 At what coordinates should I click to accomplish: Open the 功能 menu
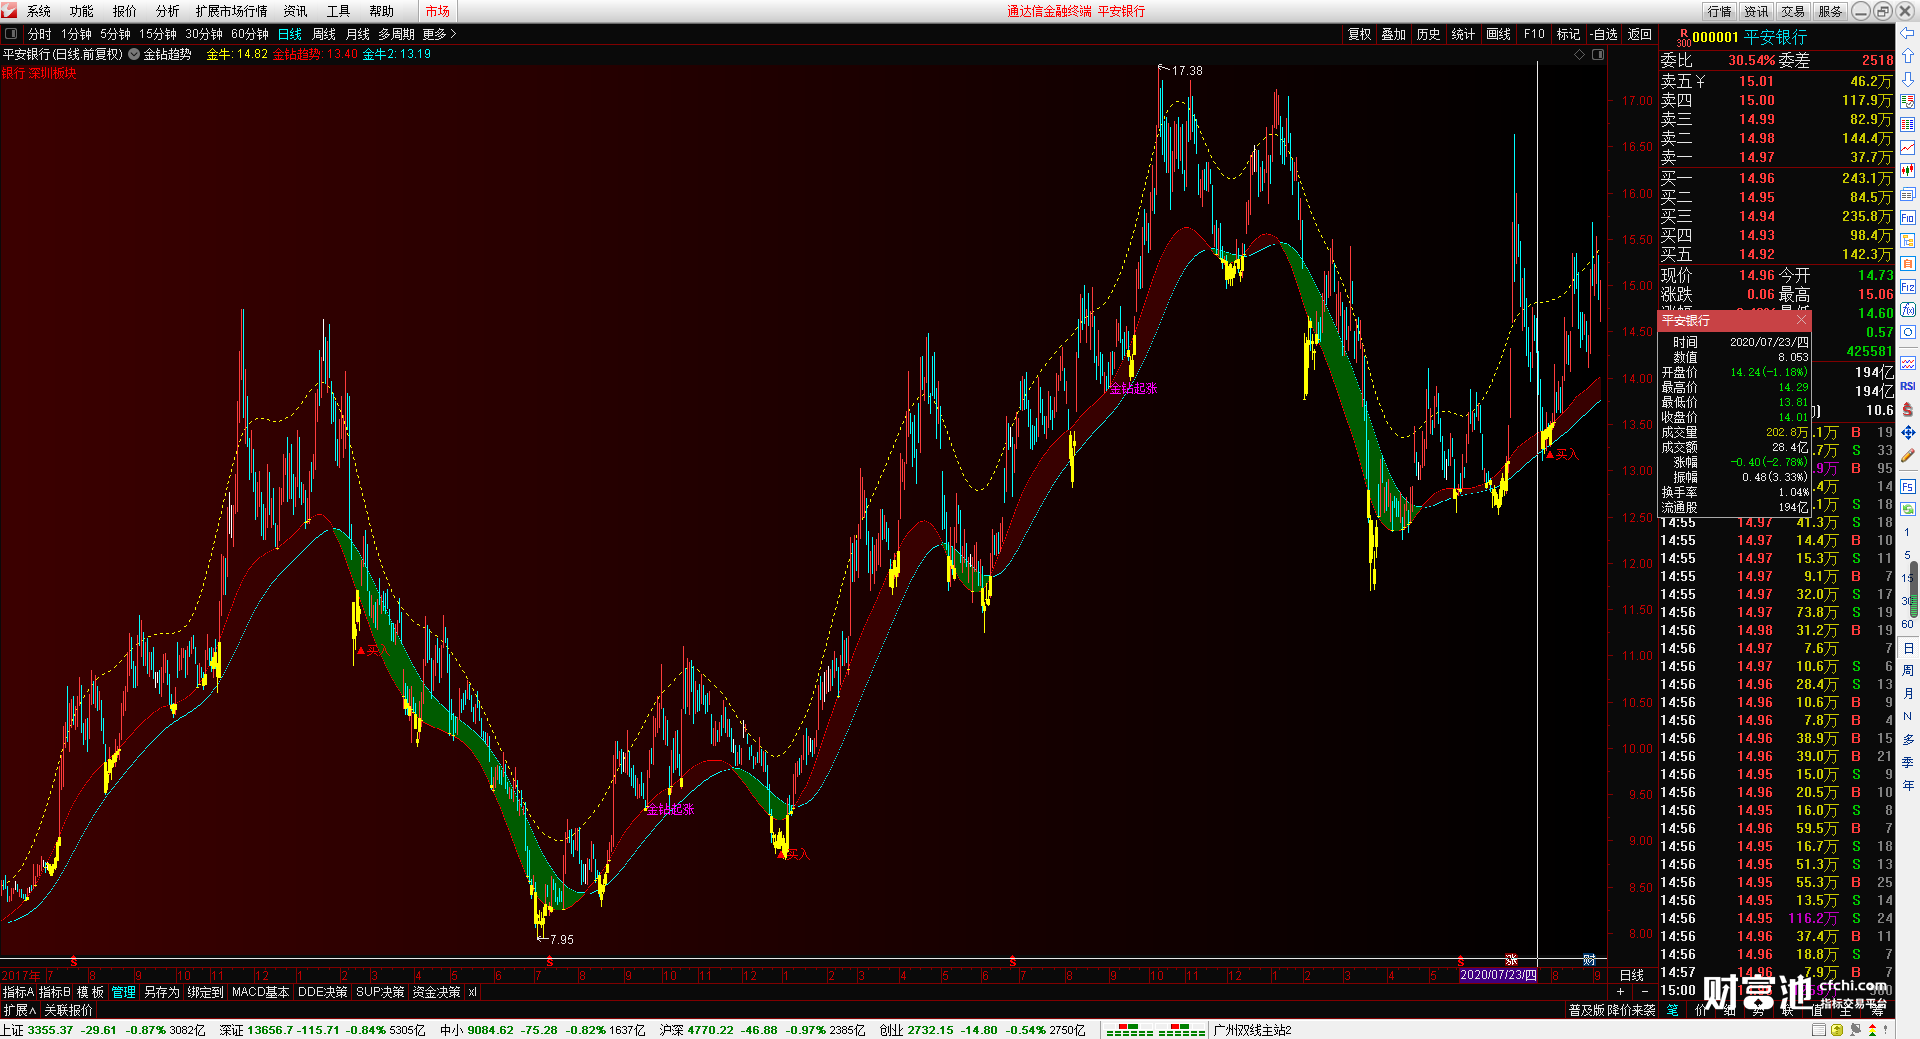coord(81,11)
